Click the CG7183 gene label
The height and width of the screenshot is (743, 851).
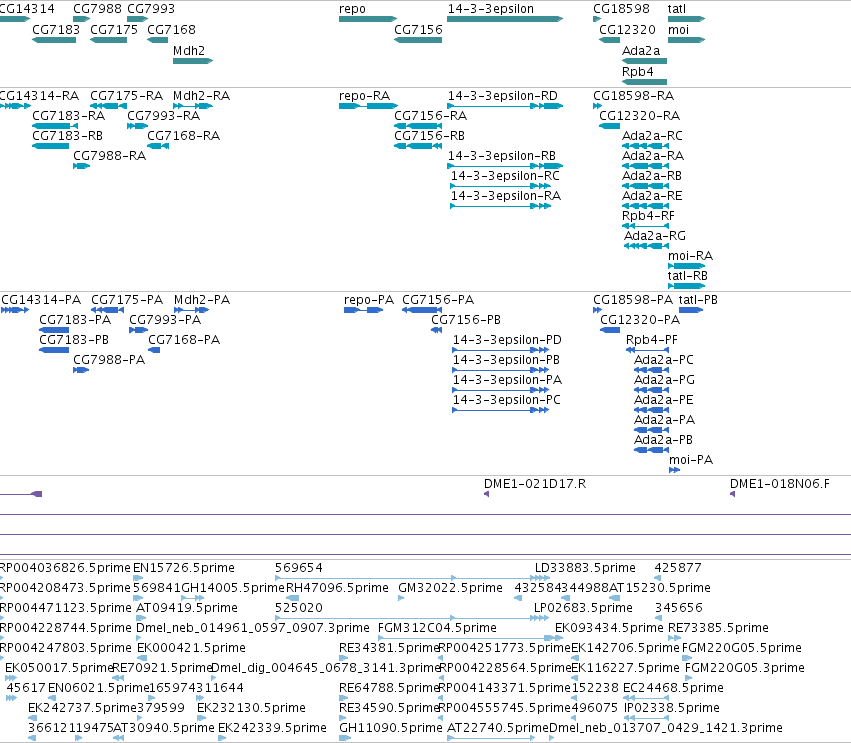pyautogui.click(x=56, y=30)
